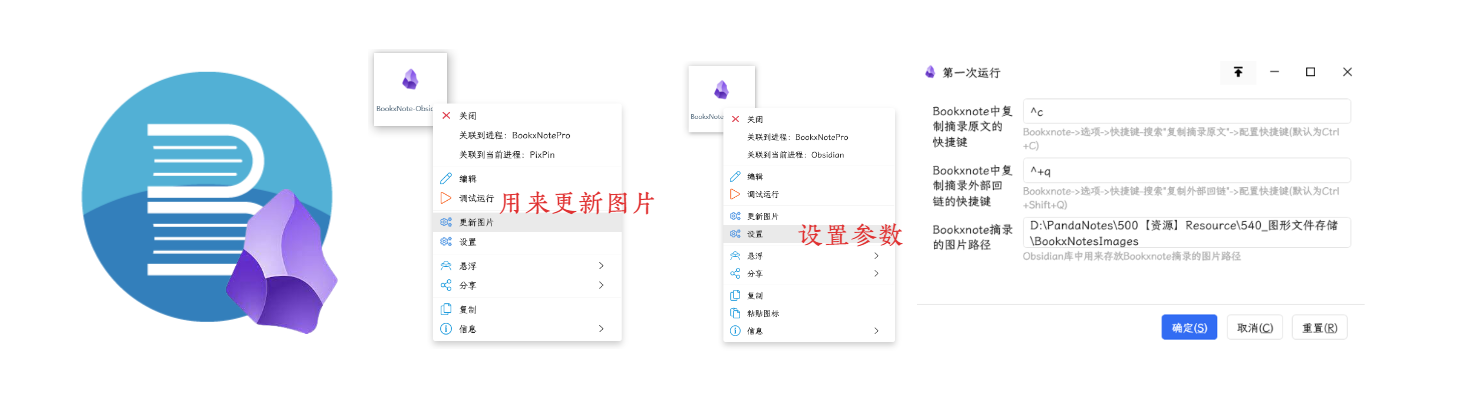Click the 调试运行 play icon in the Obsidian menu
This screenshot has width=1466, height=400.
[x=735, y=194]
